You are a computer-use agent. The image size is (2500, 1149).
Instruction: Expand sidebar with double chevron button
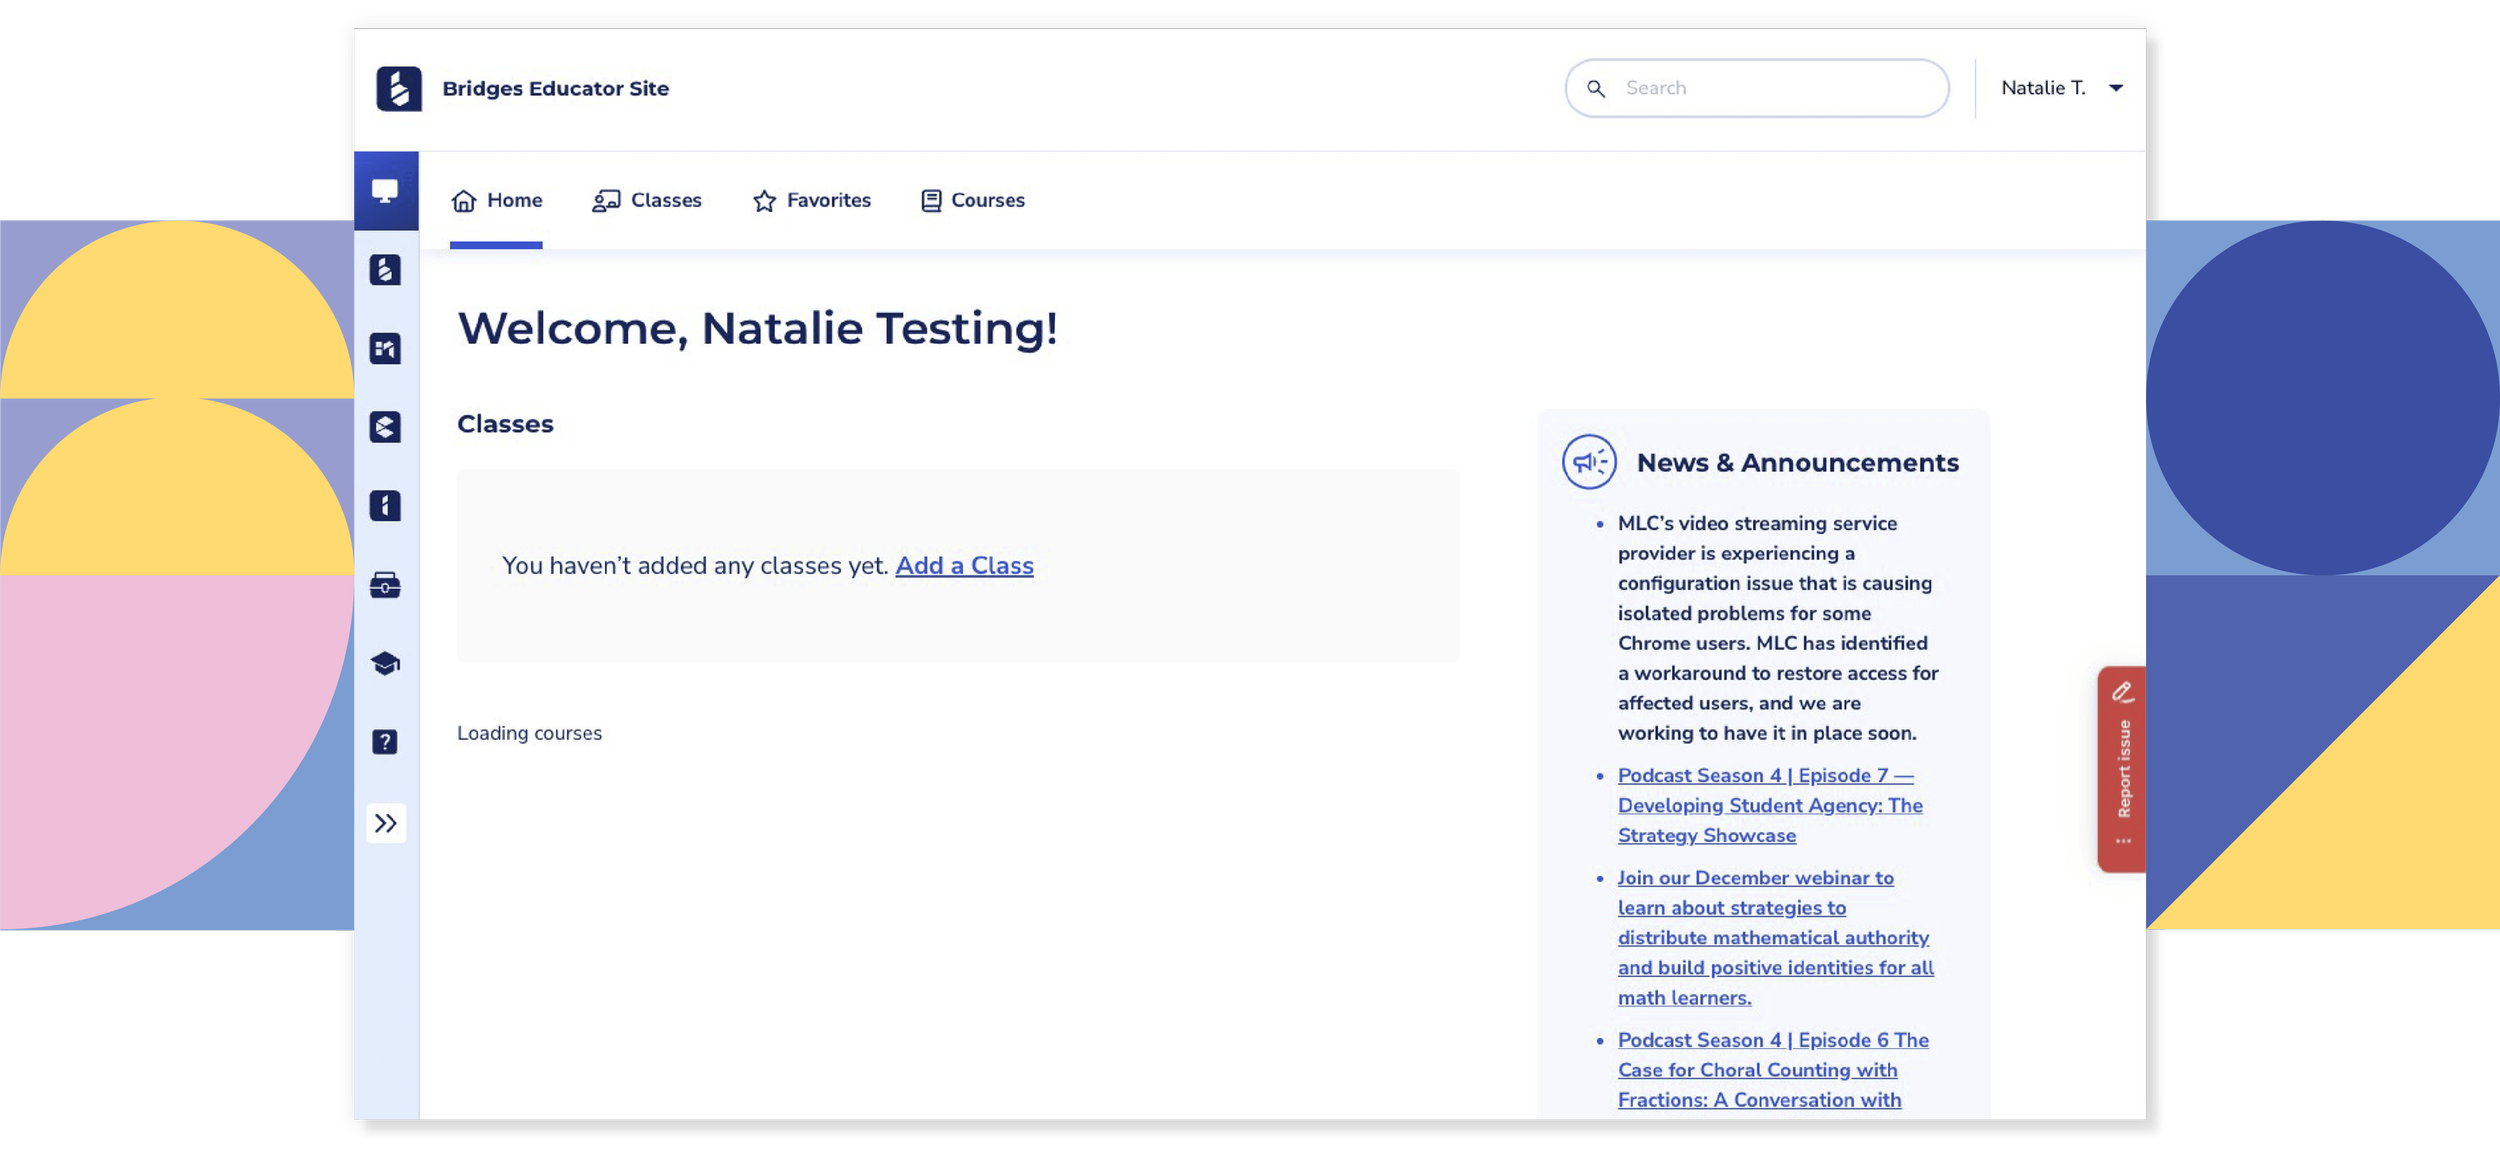tap(385, 823)
